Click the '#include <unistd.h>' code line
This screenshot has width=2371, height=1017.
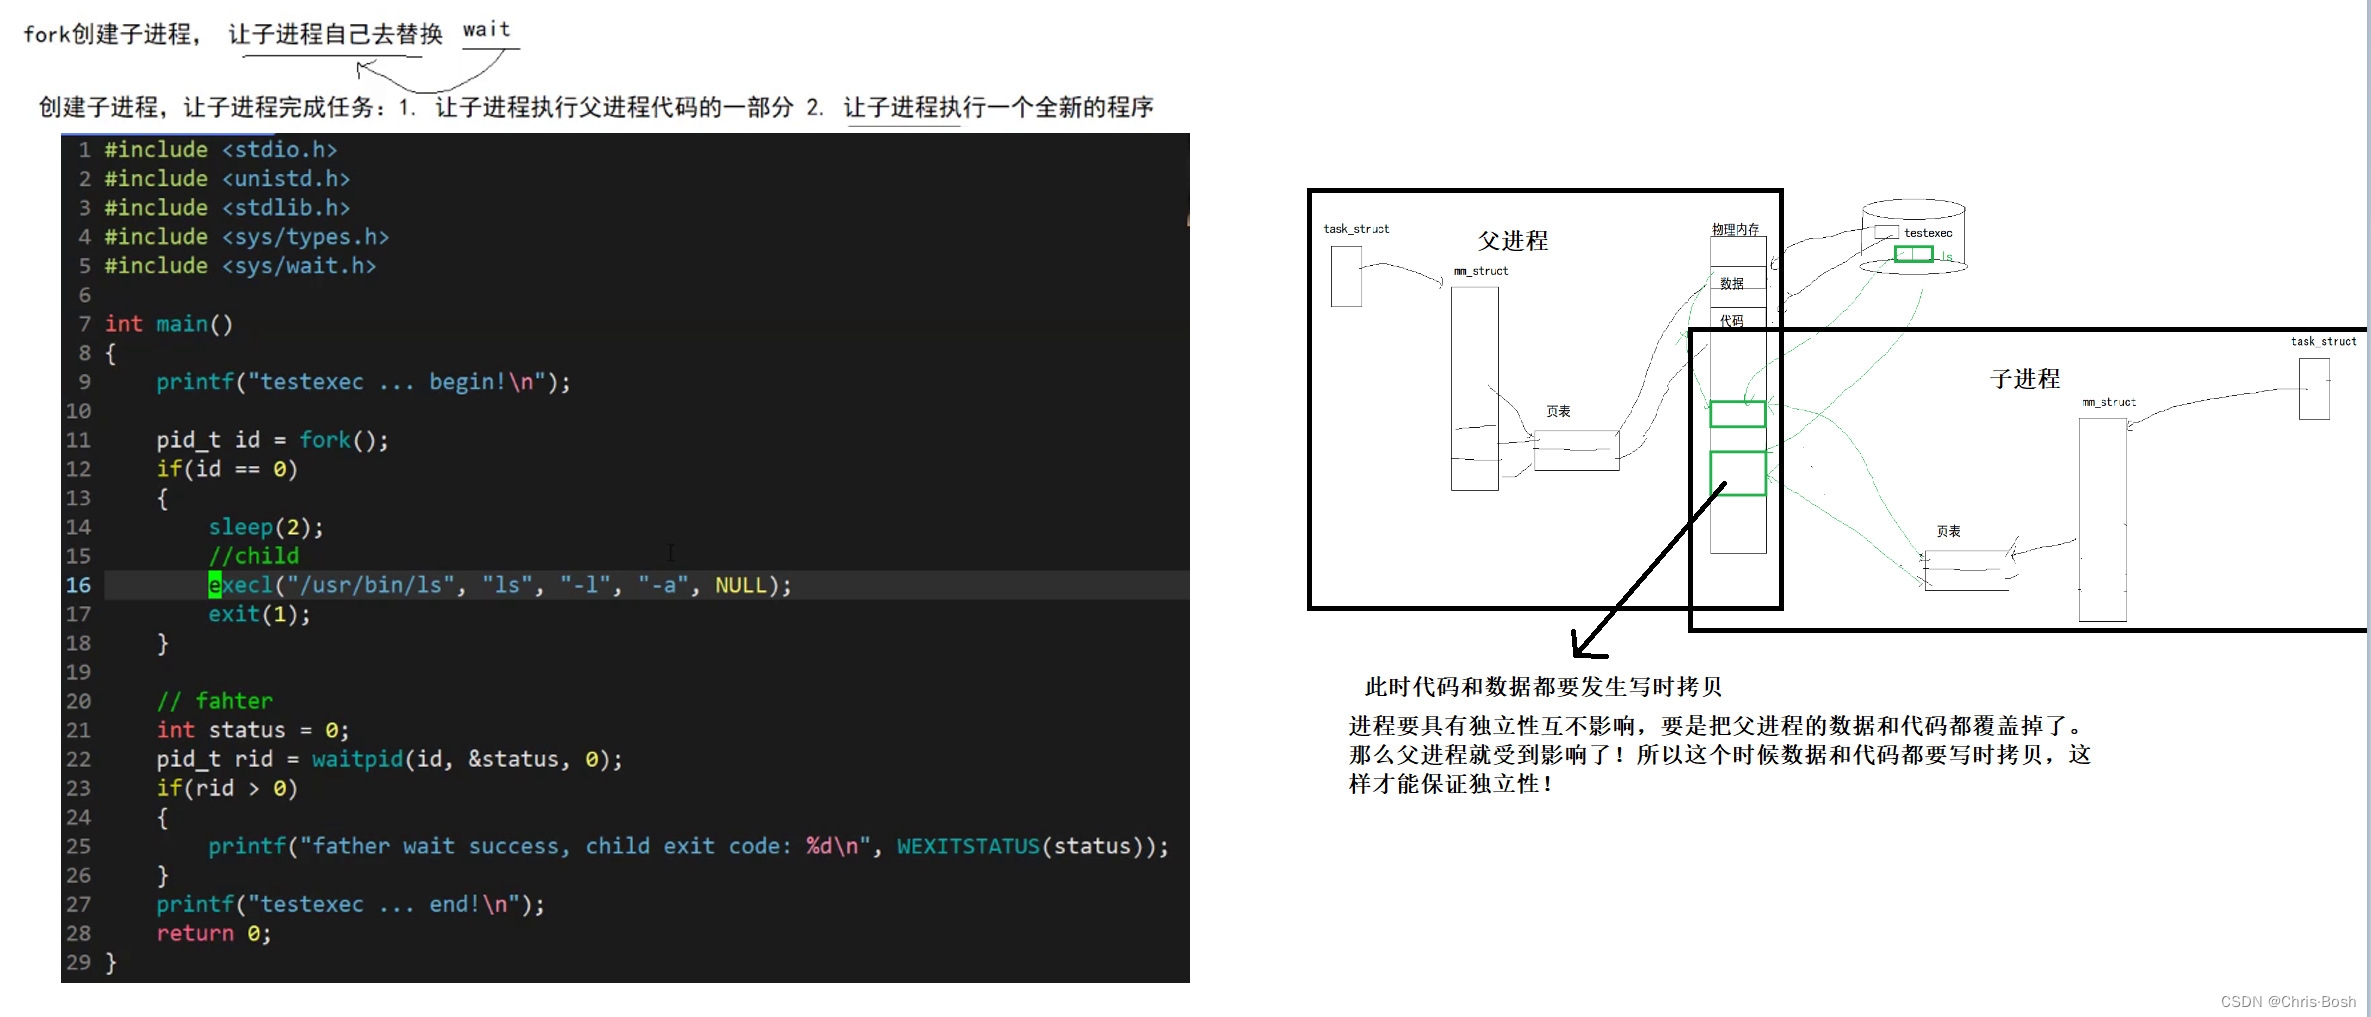pos(227,178)
